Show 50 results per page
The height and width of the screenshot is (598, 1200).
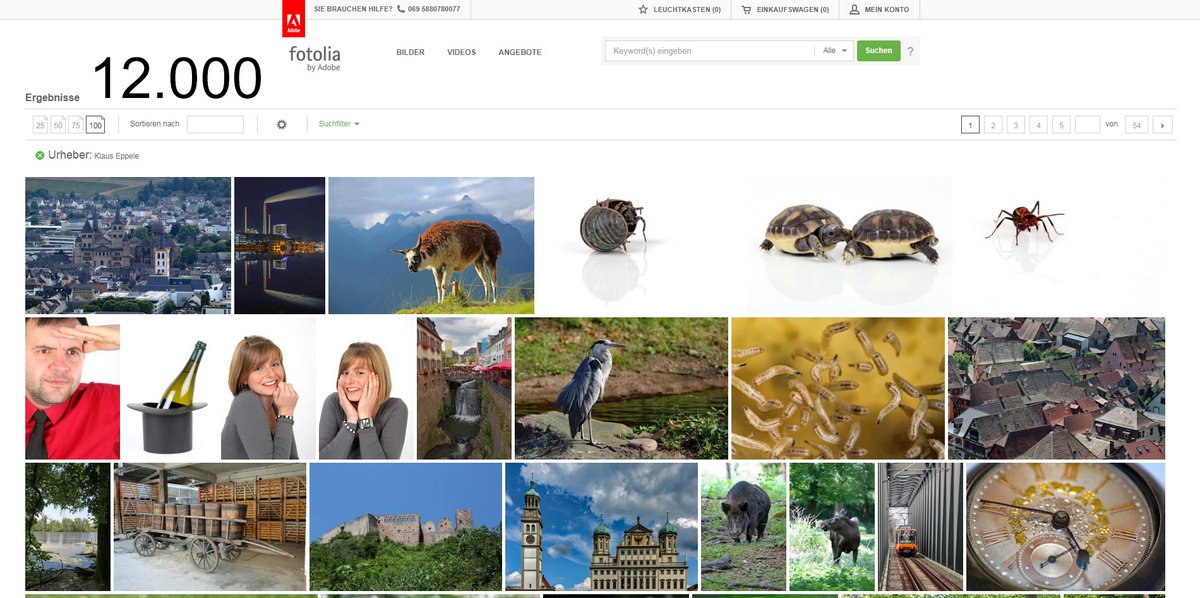click(58, 125)
